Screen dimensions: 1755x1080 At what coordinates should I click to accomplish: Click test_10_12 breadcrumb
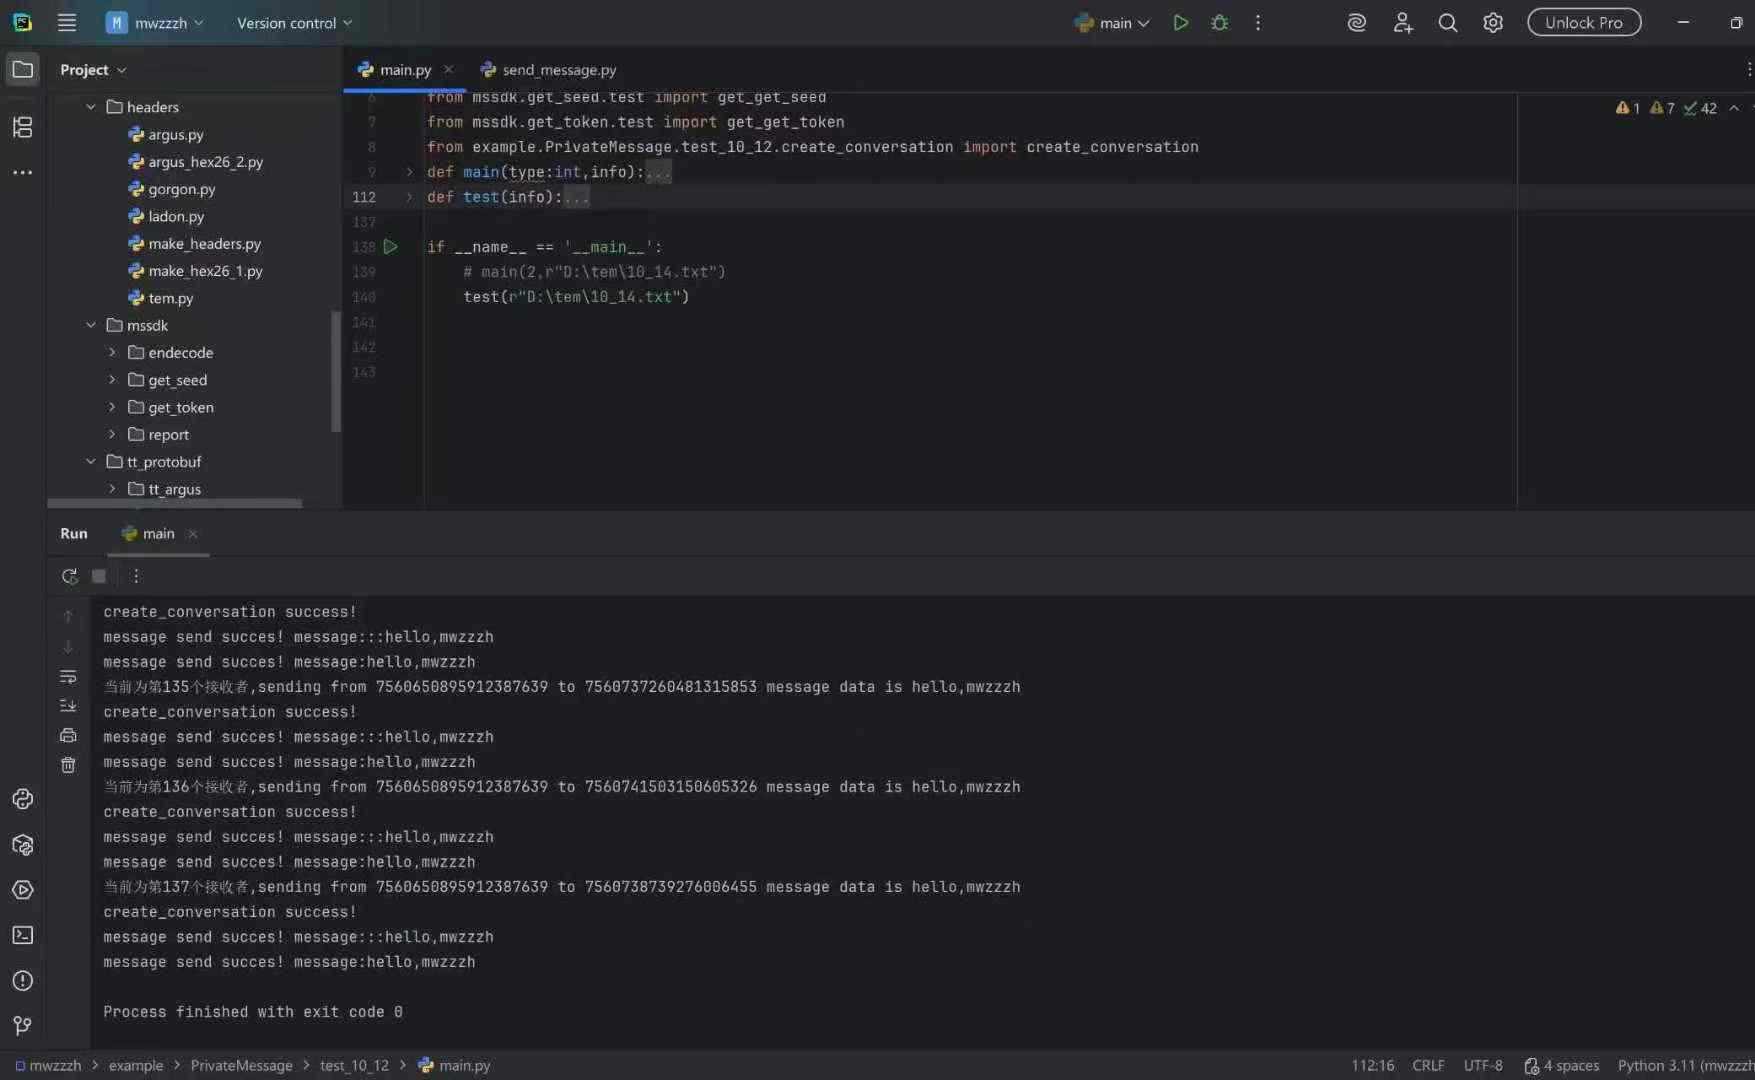pos(354,1066)
